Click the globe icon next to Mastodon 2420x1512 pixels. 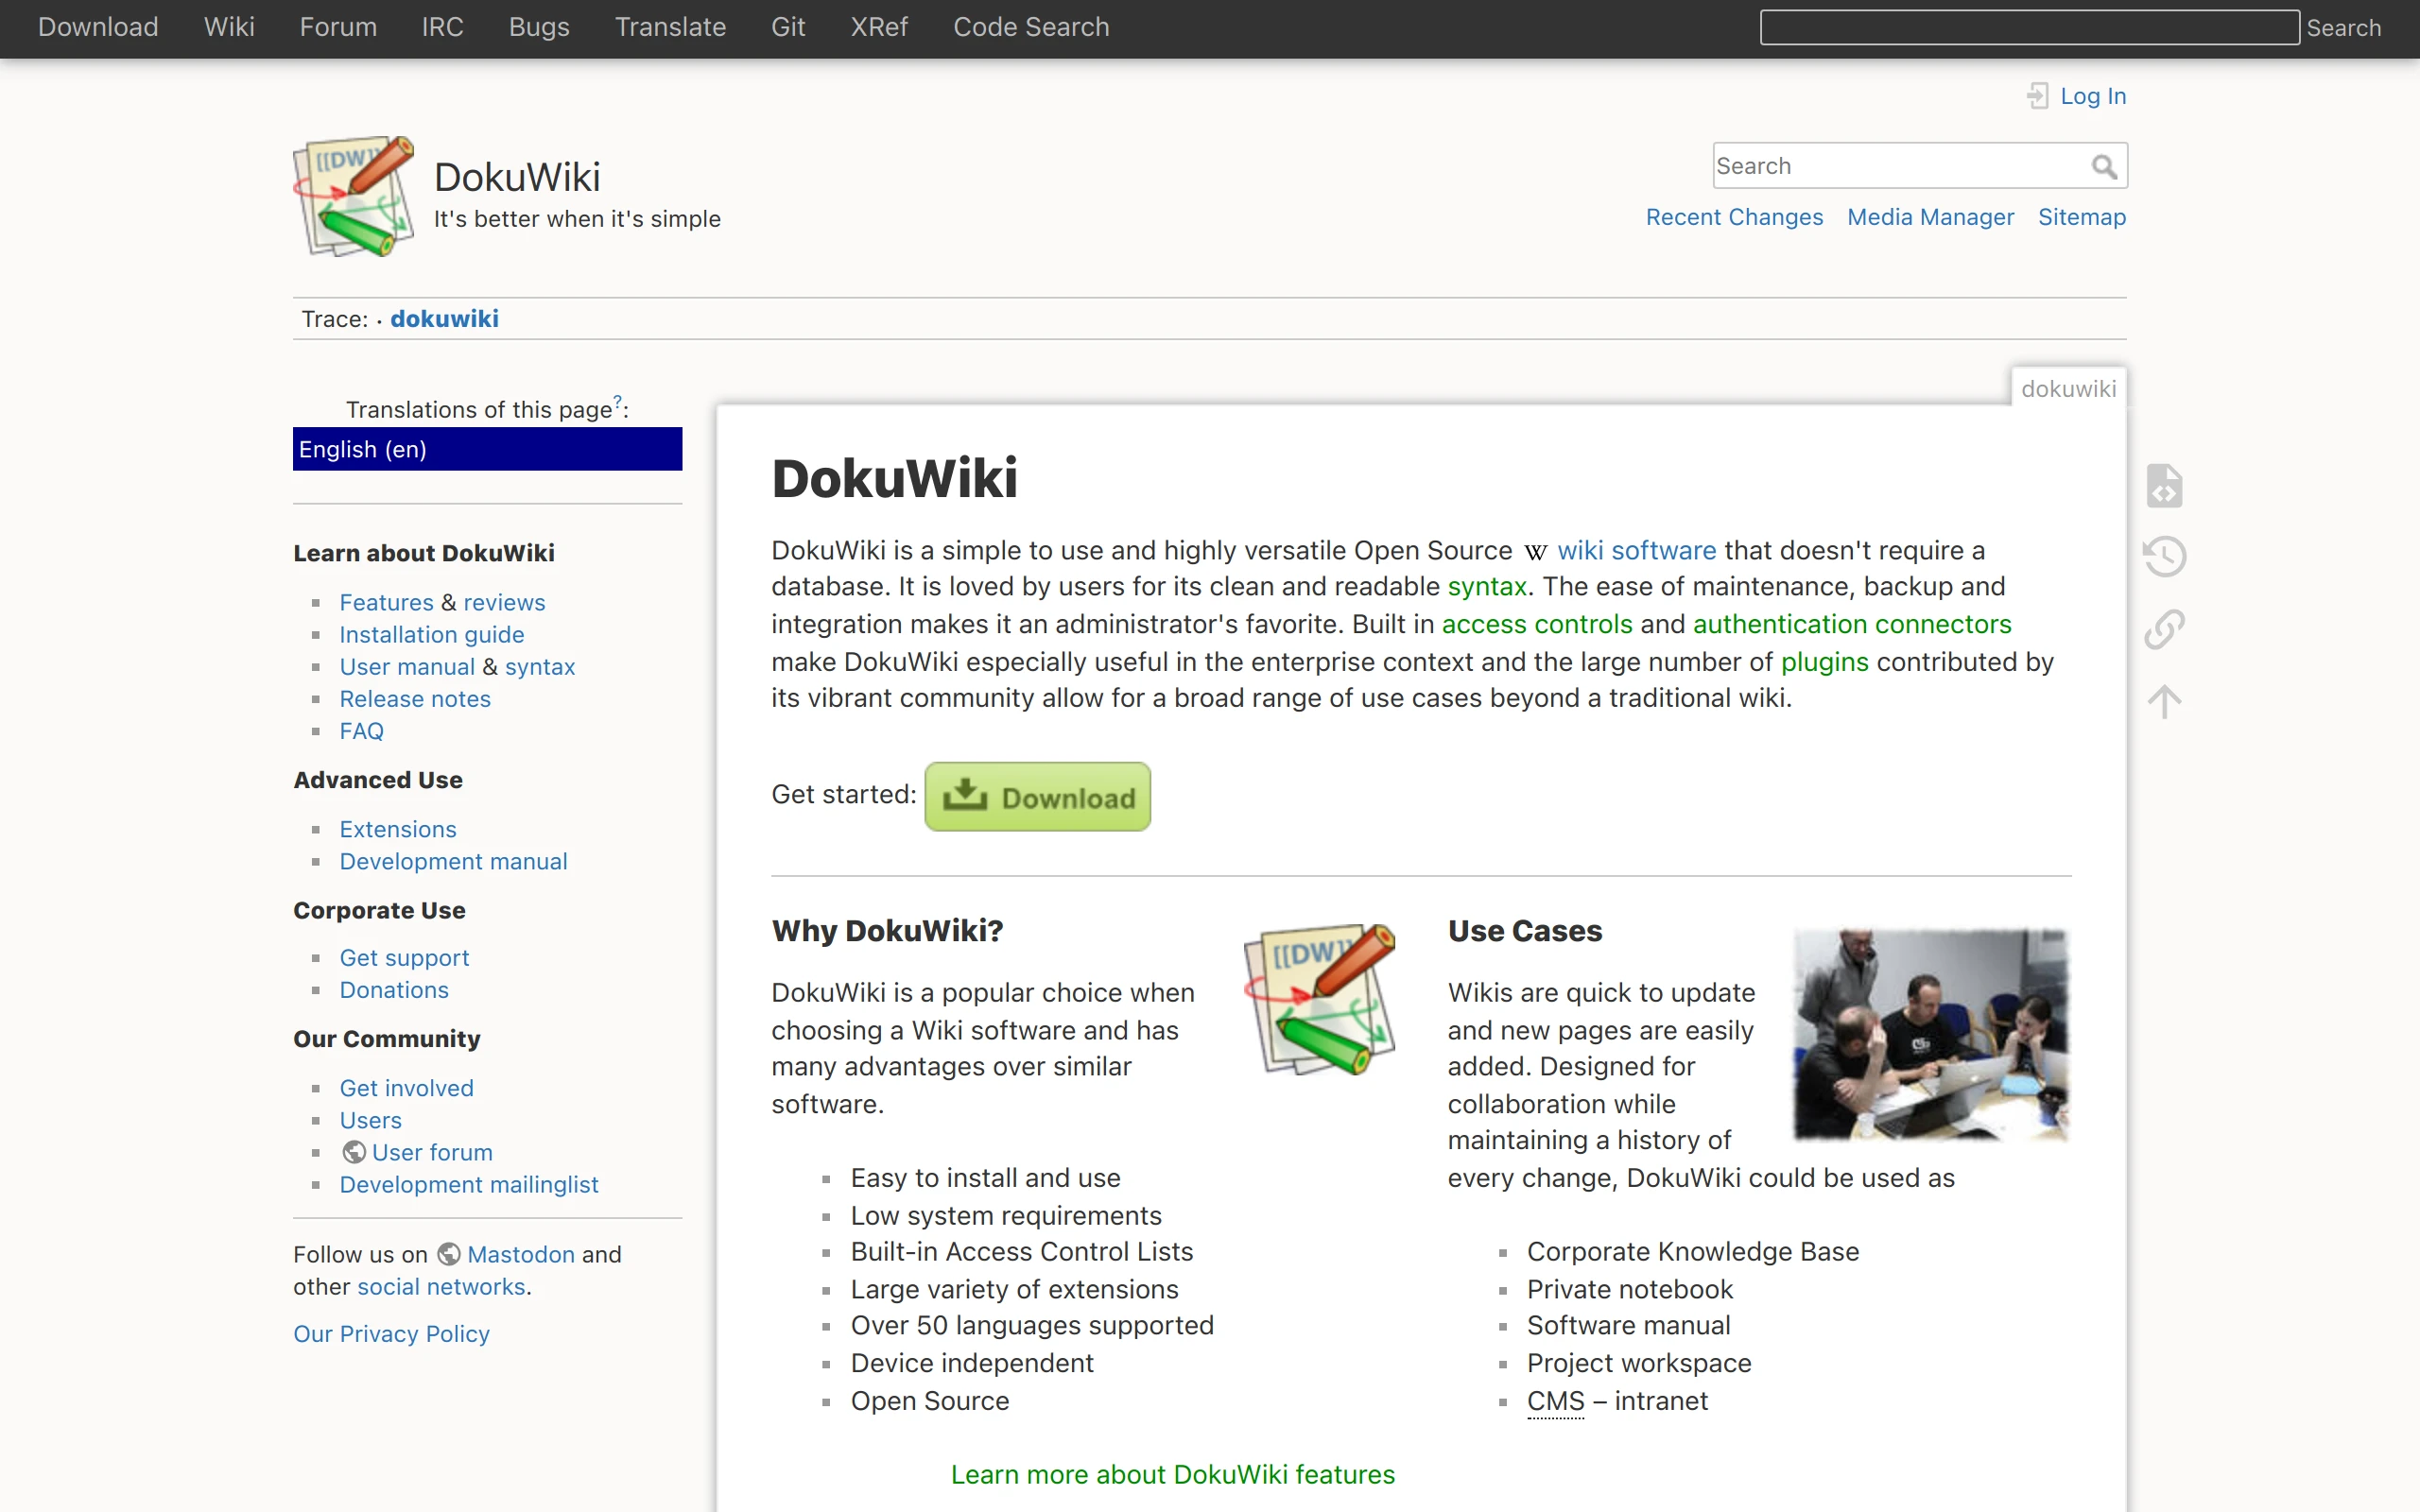pos(449,1254)
